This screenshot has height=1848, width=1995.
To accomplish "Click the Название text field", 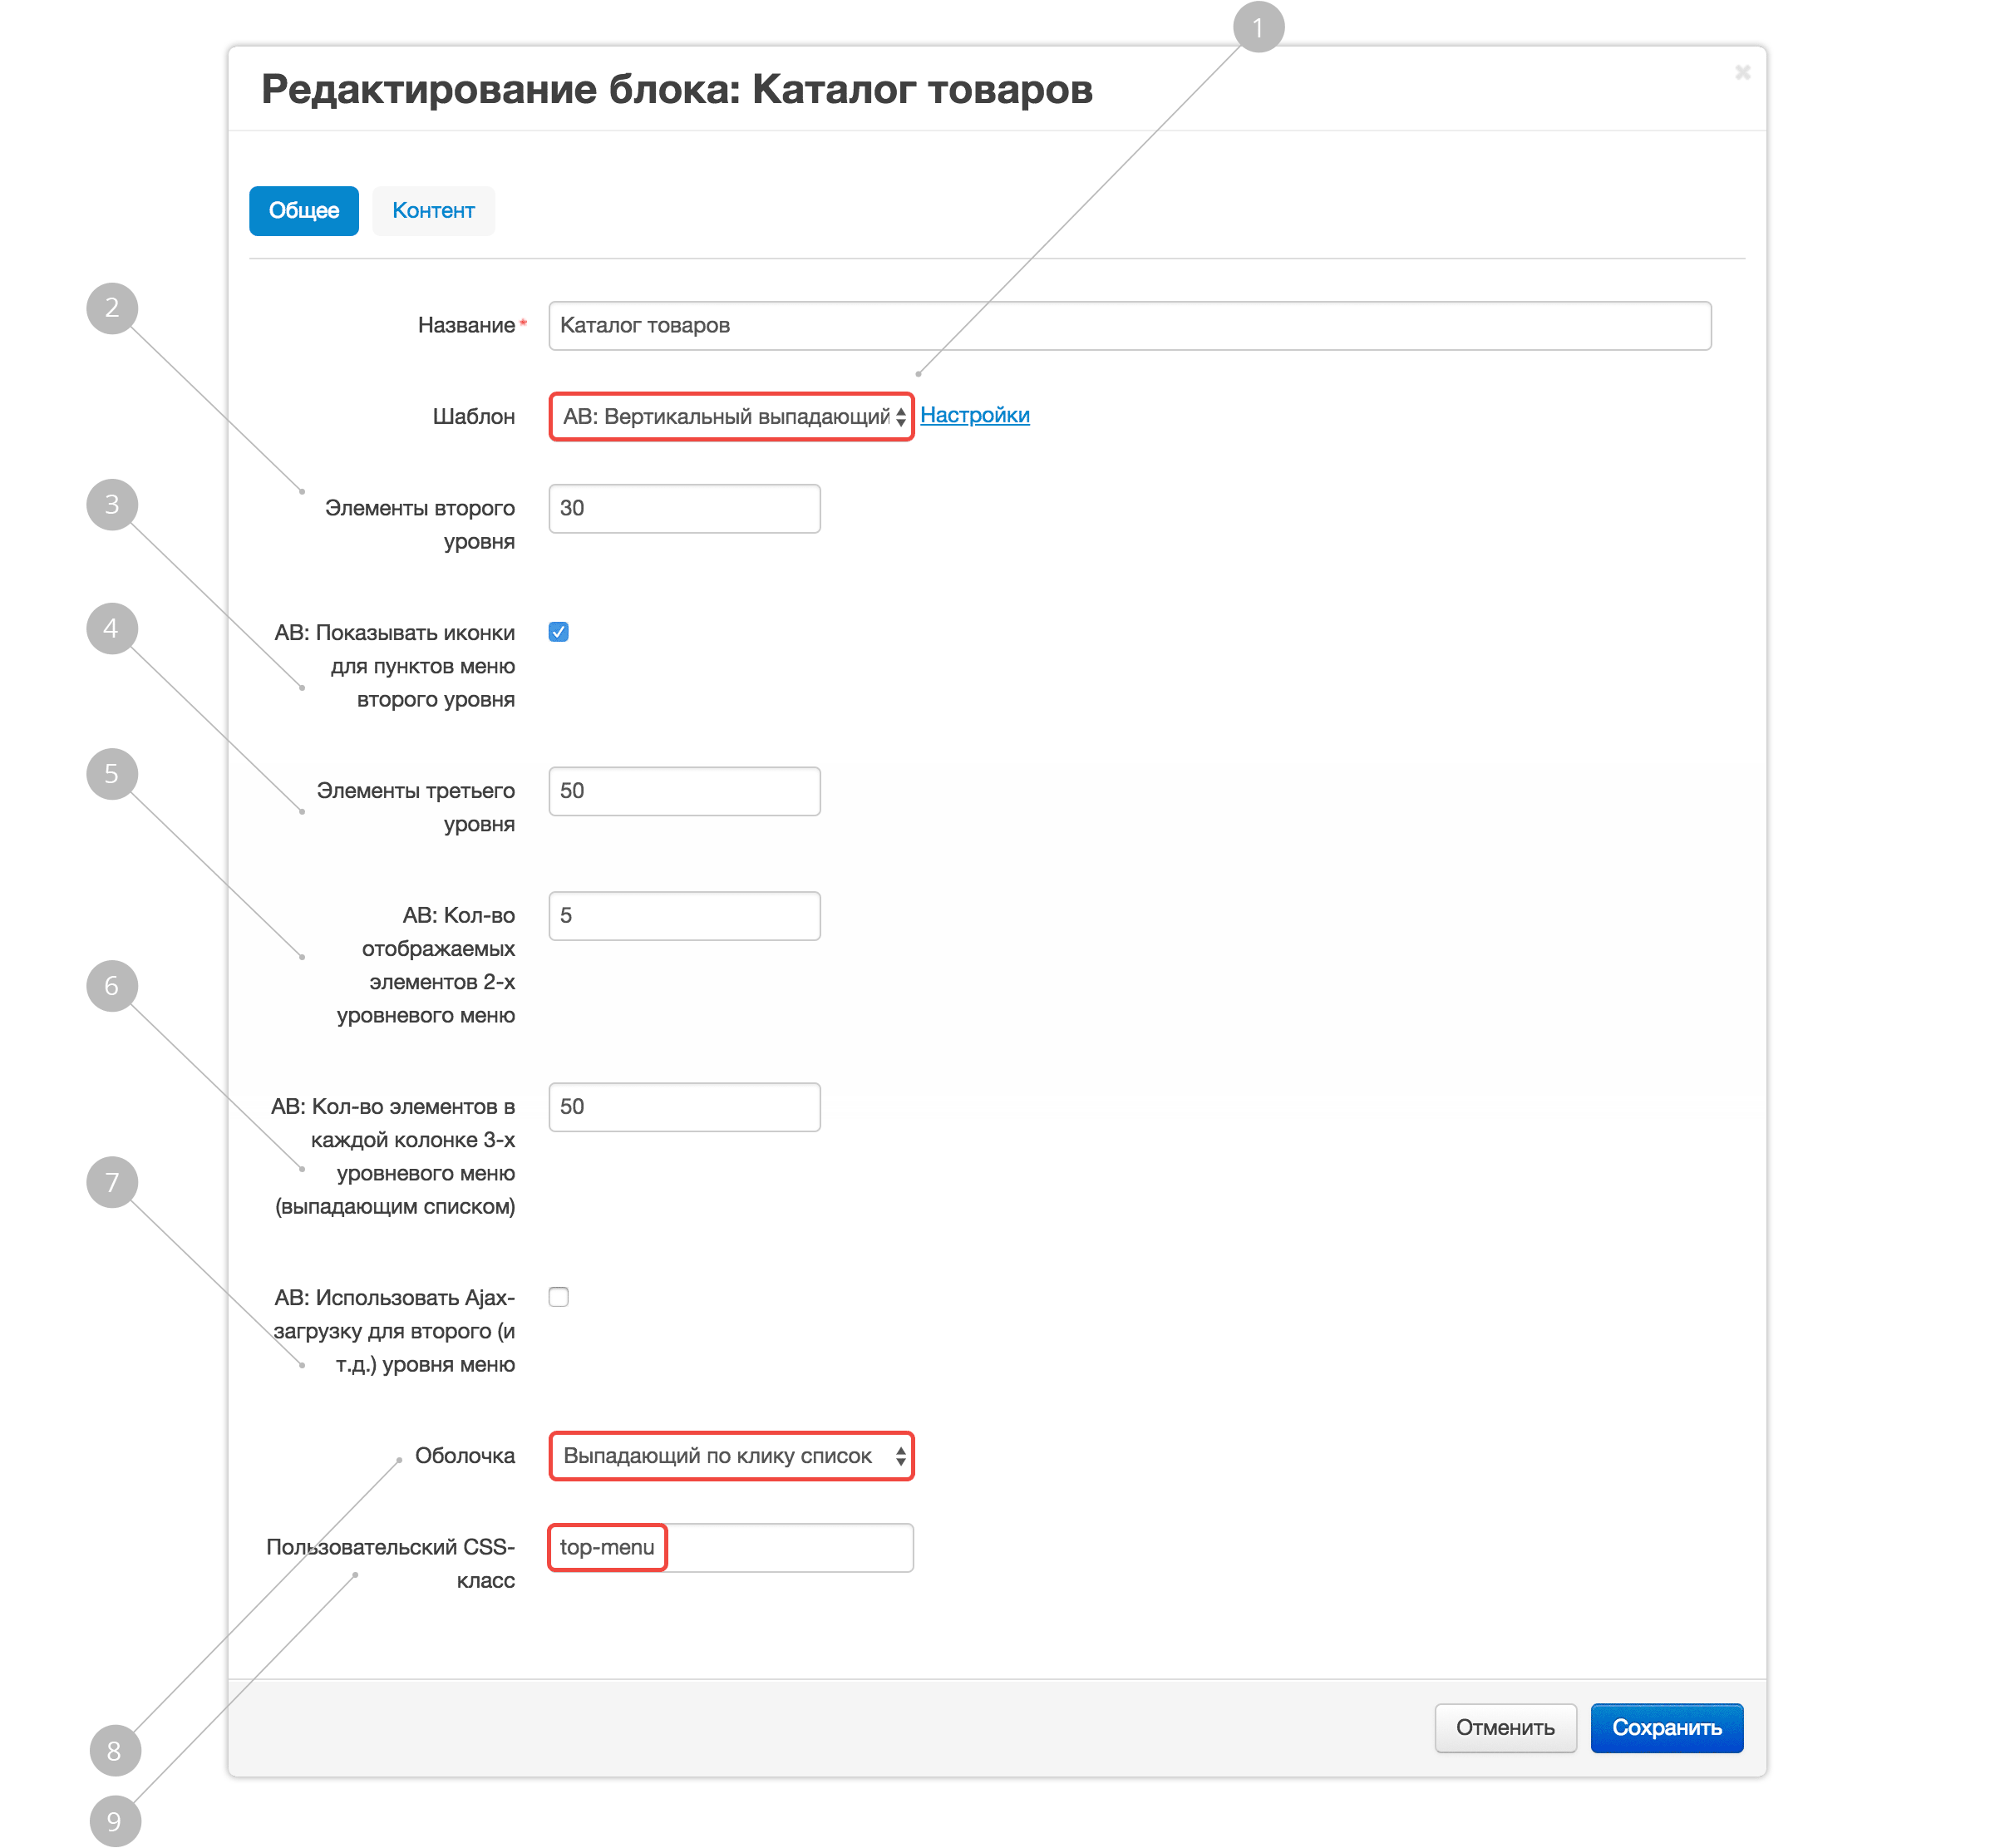I will tap(1129, 326).
